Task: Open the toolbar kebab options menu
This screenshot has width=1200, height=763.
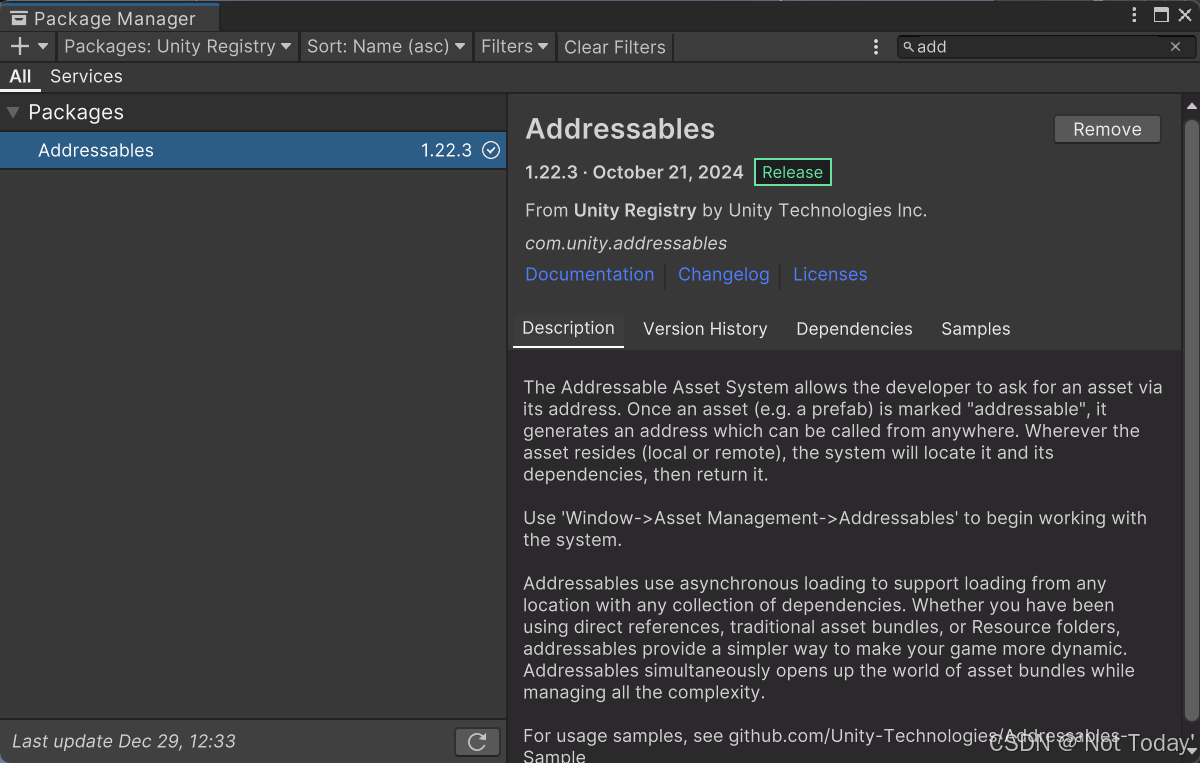Action: [876, 47]
